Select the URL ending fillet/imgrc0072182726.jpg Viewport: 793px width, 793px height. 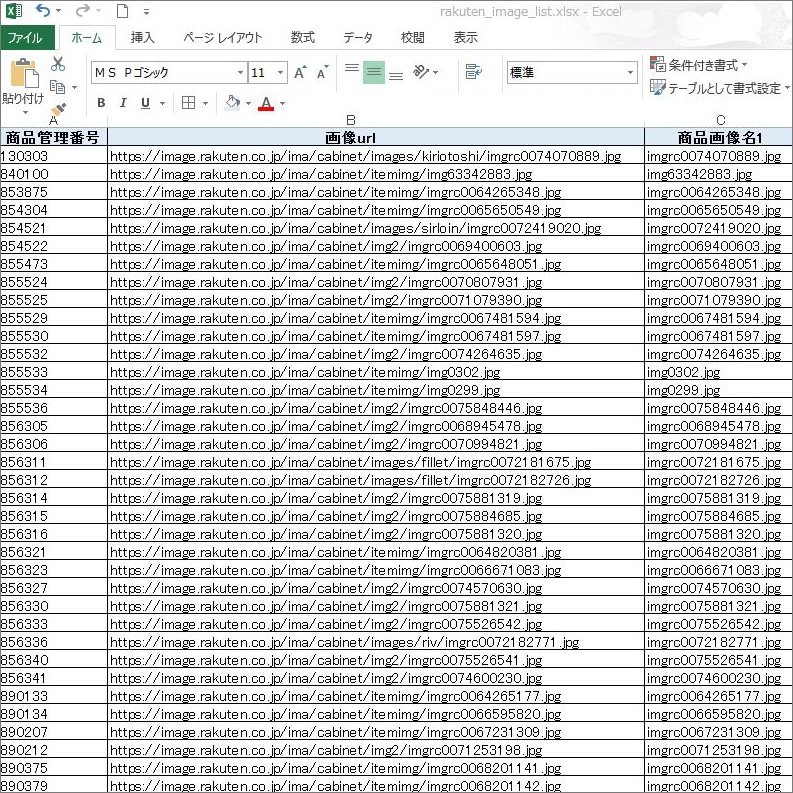pos(376,480)
